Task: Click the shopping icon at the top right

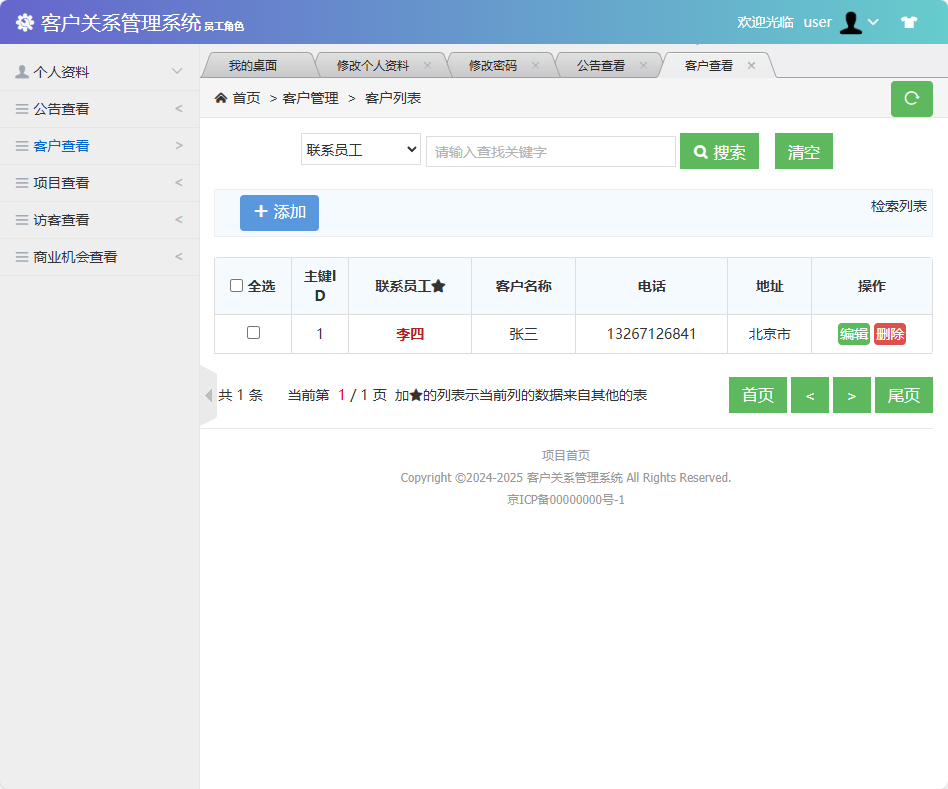Action: pyautogui.click(x=908, y=21)
